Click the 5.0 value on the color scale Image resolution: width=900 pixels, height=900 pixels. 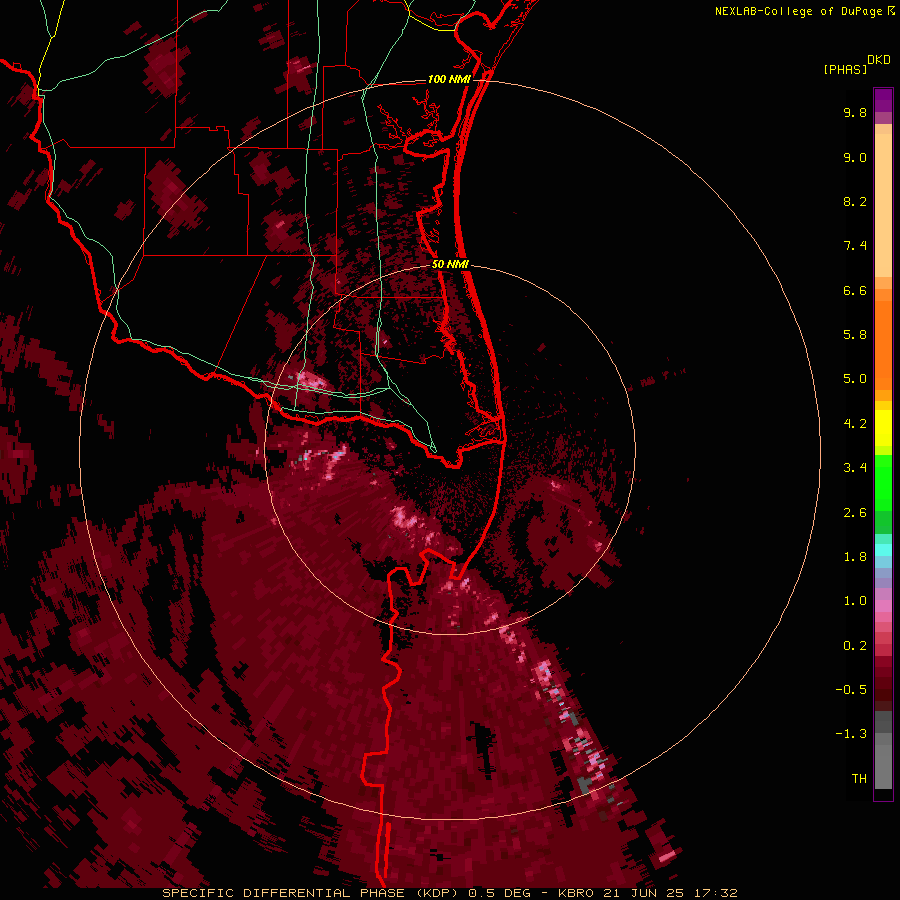tap(855, 379)
